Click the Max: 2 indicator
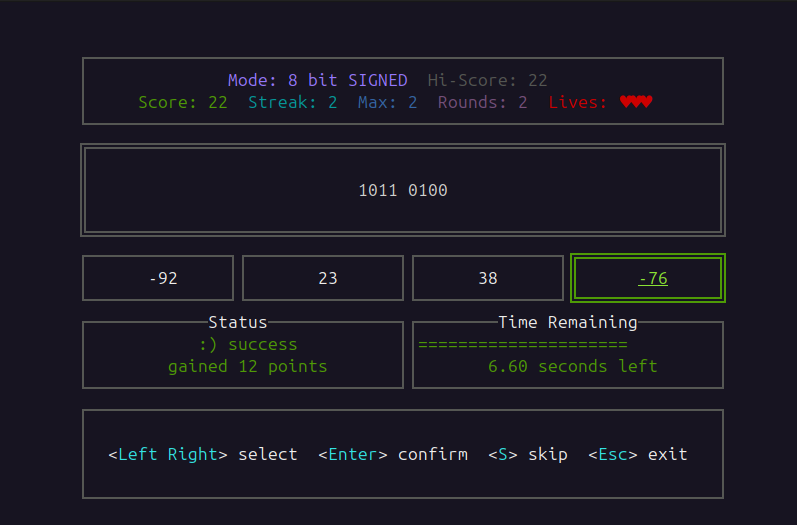This screenshot has width=797, height=525. click(x=387, y=102)
